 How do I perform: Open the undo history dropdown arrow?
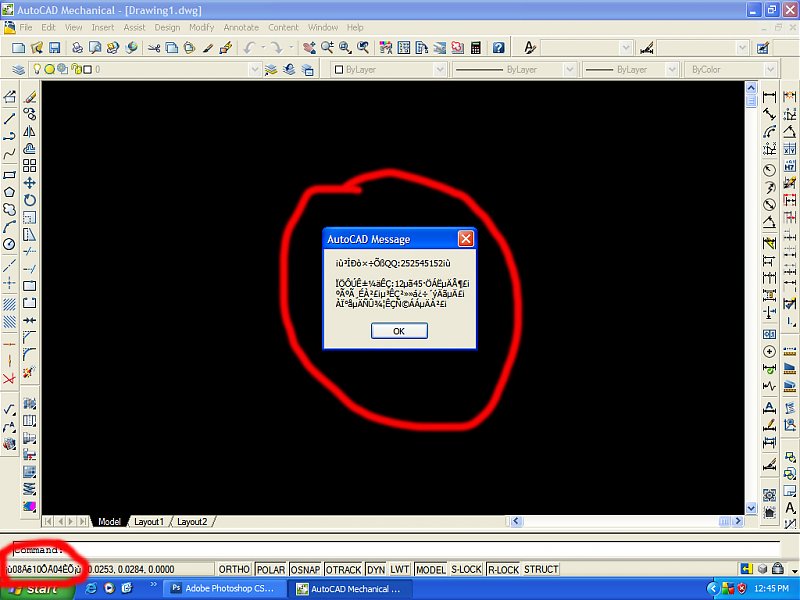[263, 48]
